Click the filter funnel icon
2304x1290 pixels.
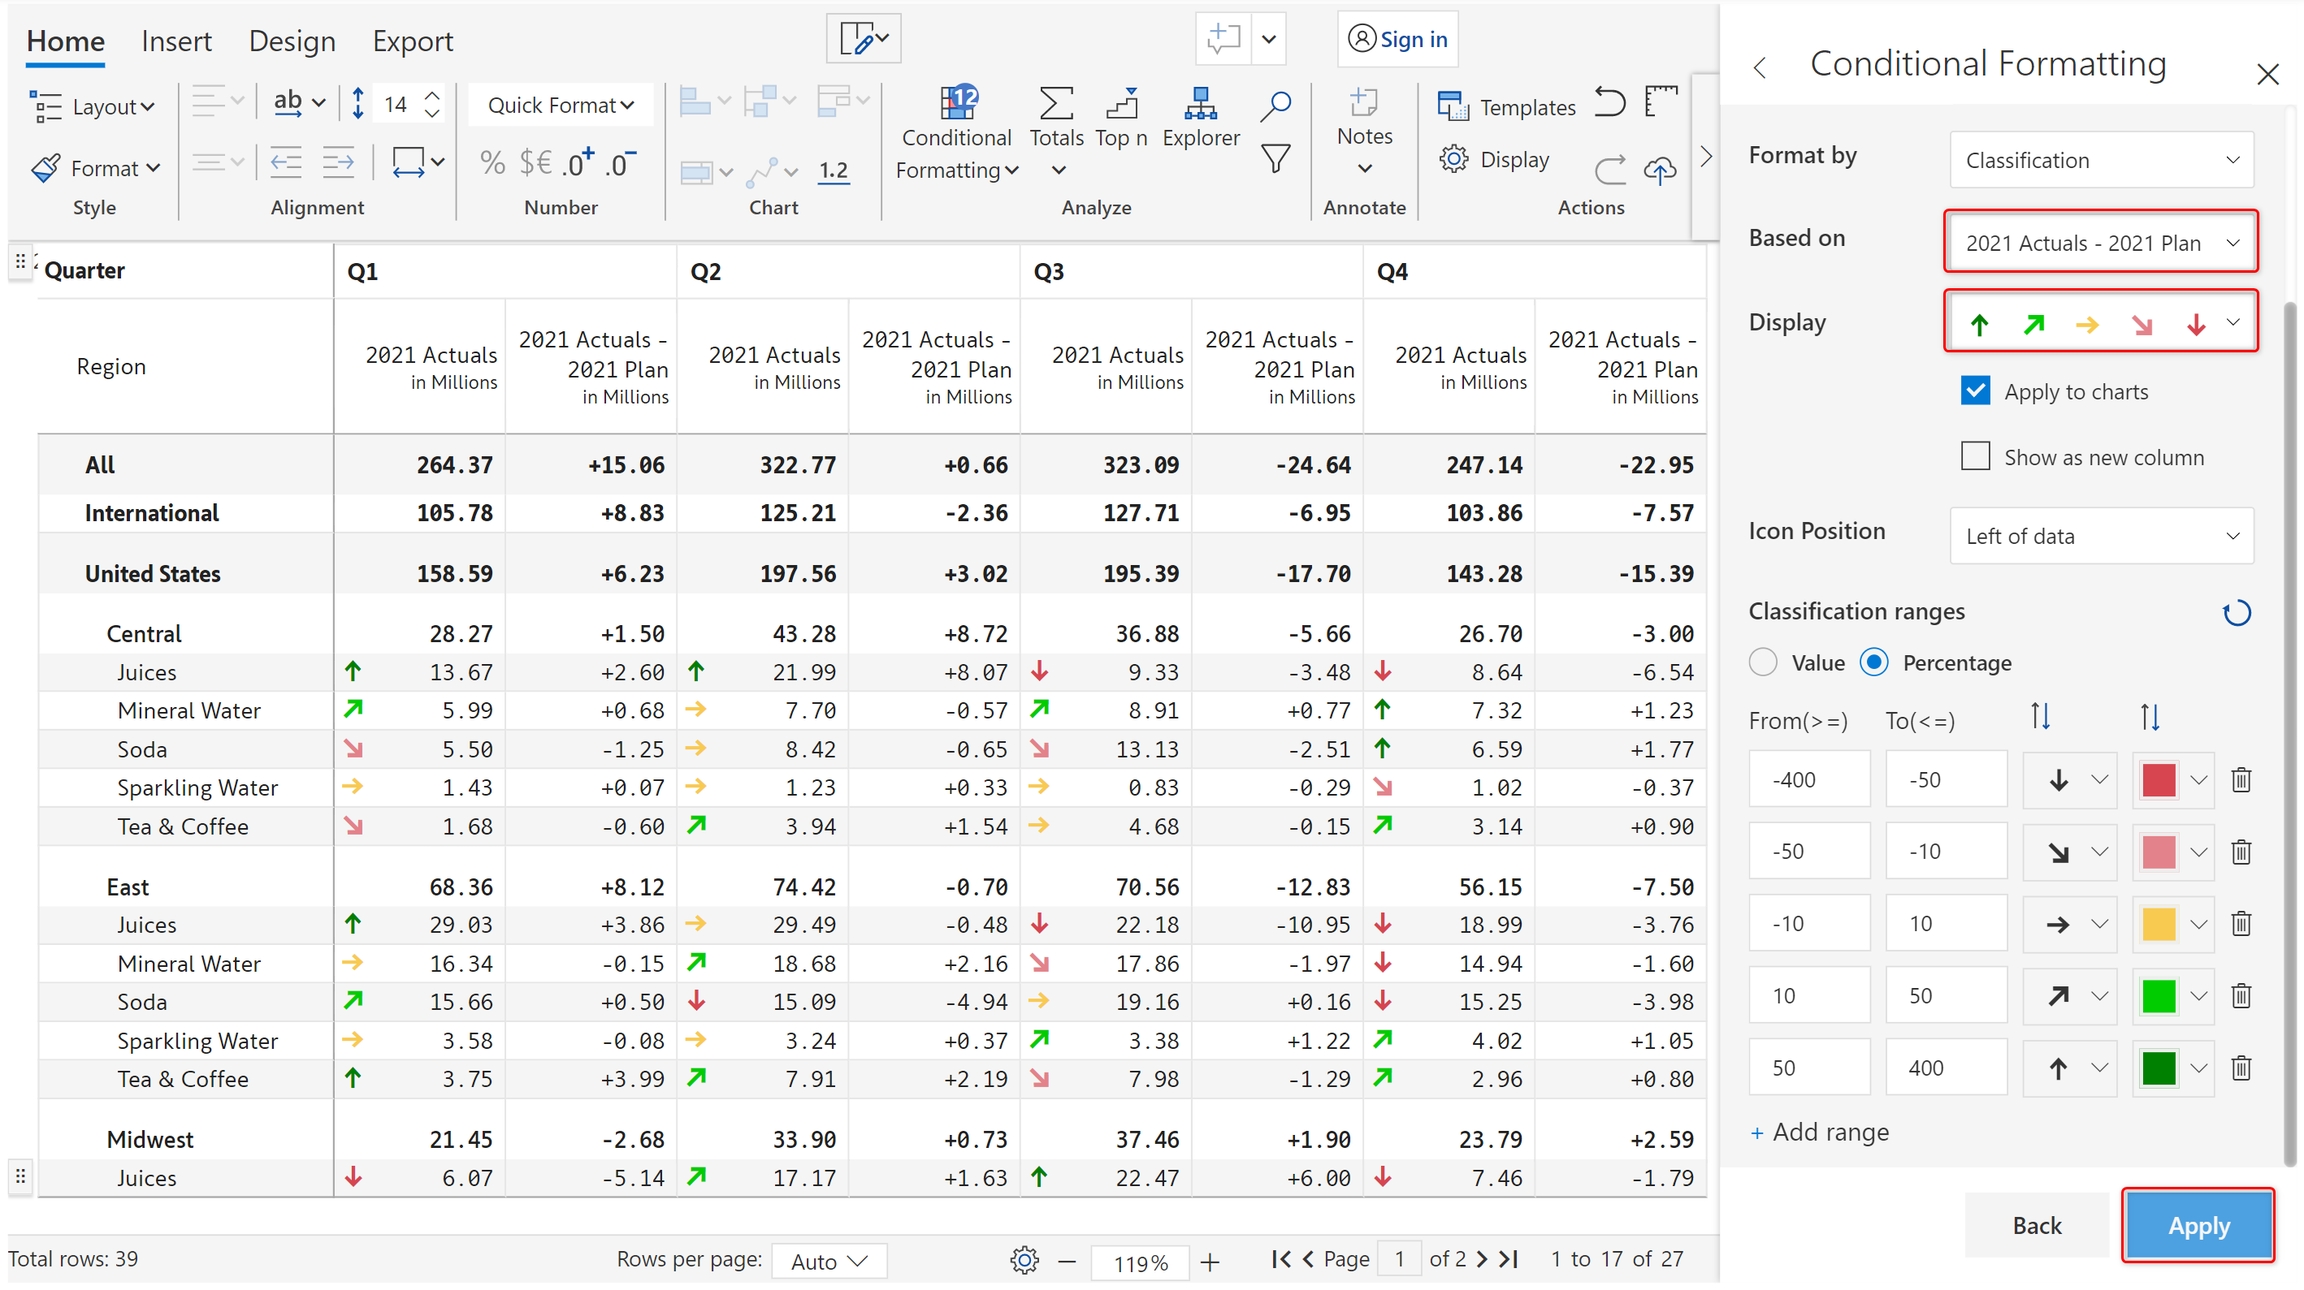(1275, 159)
